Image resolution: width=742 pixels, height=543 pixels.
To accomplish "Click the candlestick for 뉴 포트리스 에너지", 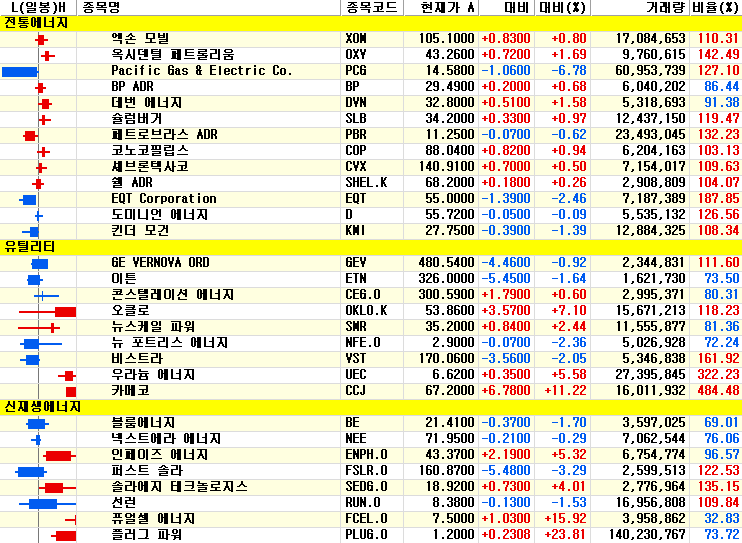I will (x=41, y=344).
